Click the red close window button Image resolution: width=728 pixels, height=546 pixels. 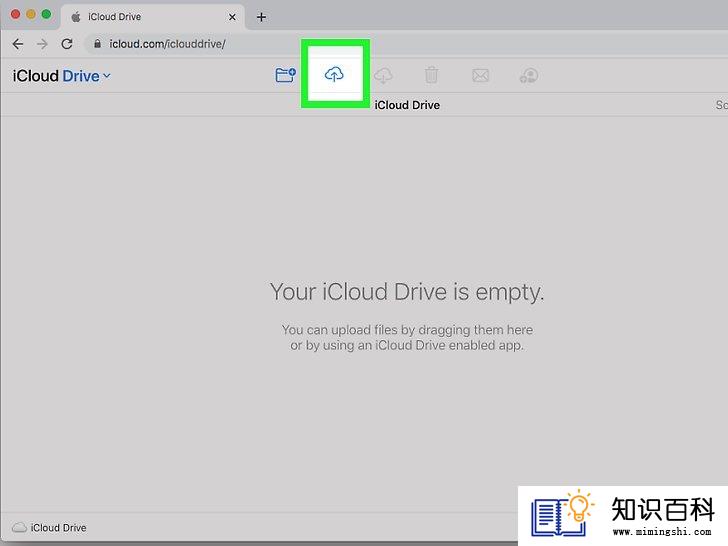15,14
